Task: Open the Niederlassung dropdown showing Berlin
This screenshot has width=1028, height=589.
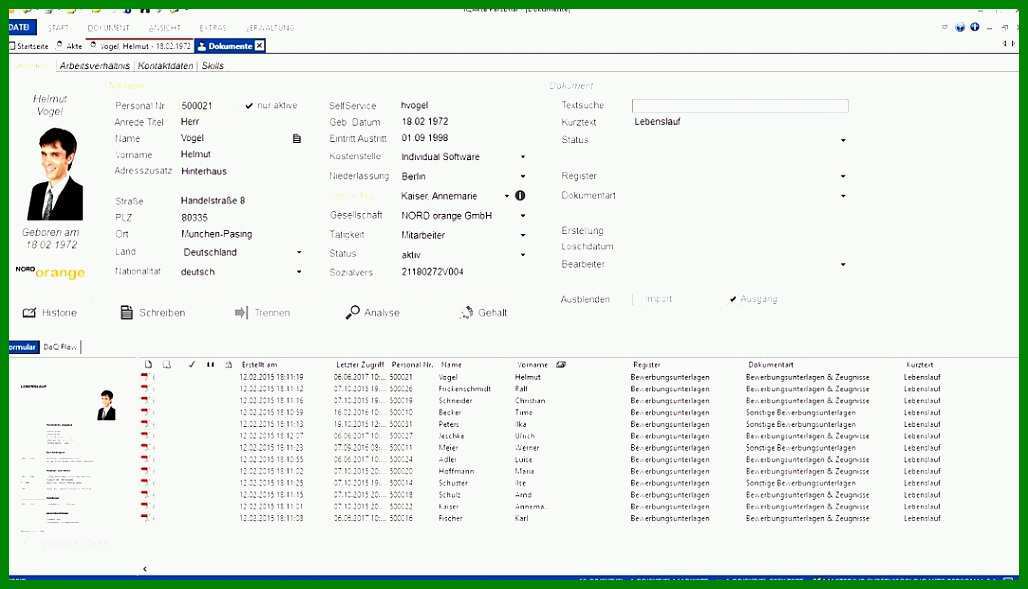Action: tap(523, 176)
